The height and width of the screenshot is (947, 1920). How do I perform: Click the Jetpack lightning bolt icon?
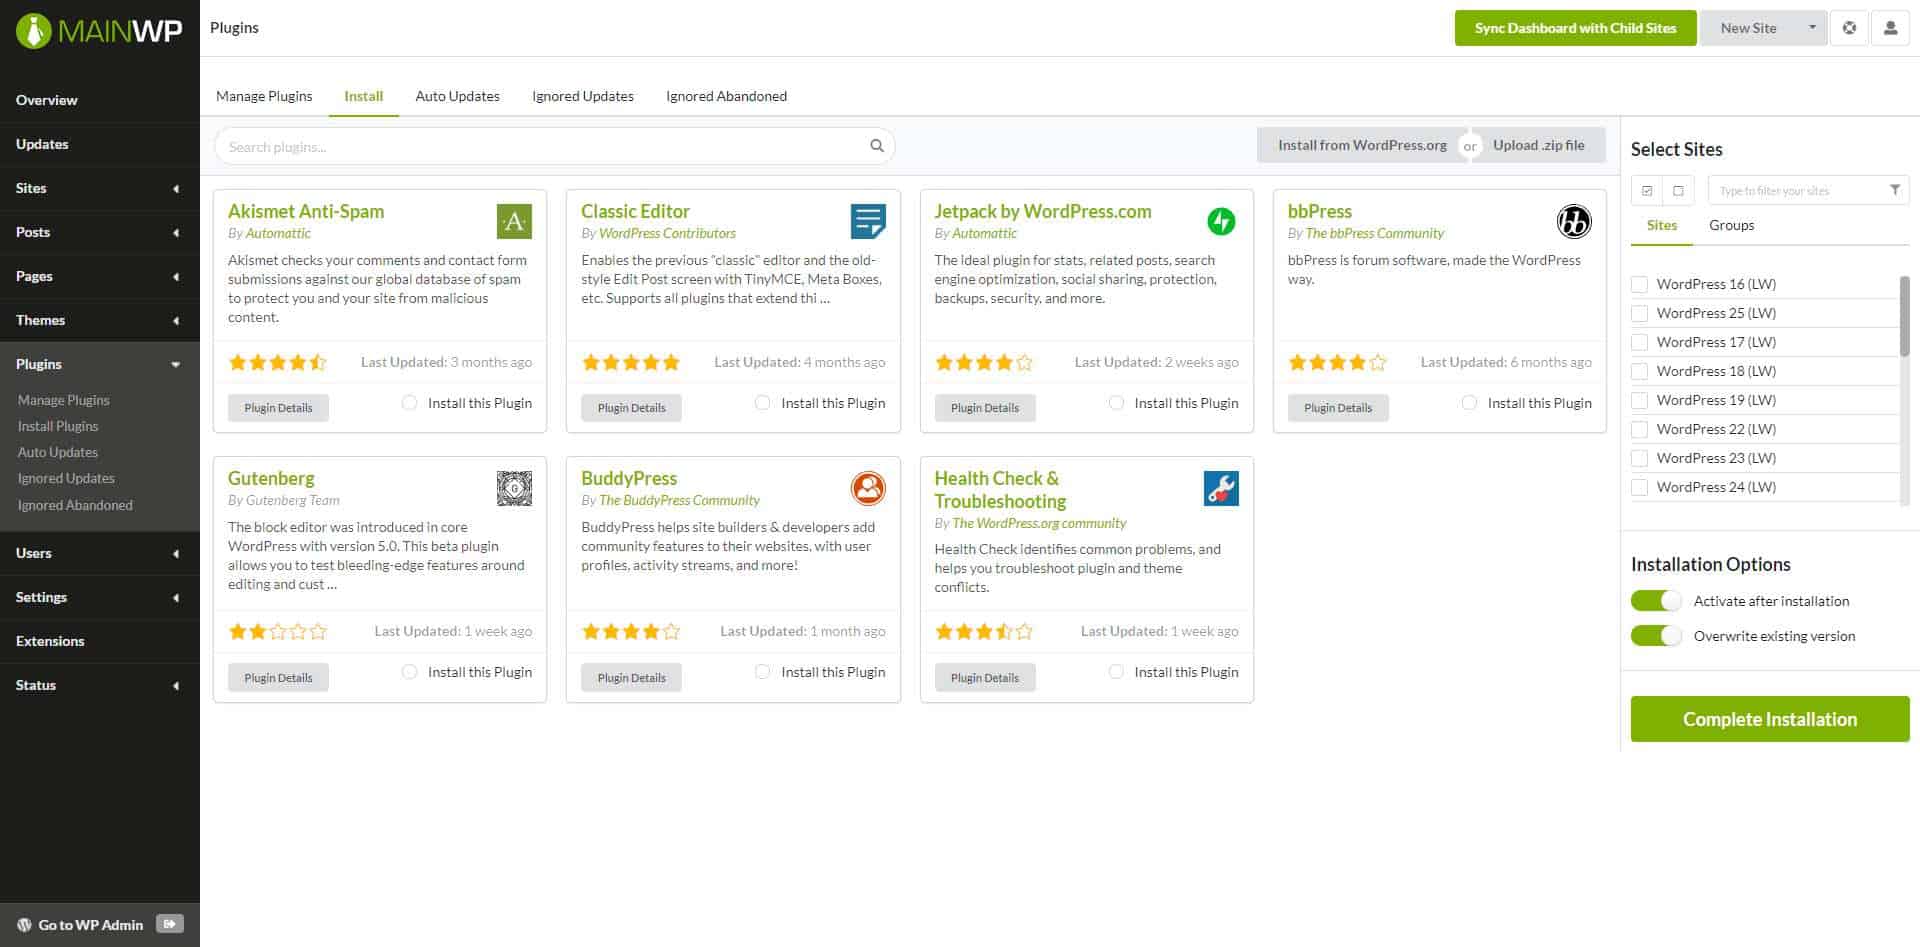[x=1220, y=221]
